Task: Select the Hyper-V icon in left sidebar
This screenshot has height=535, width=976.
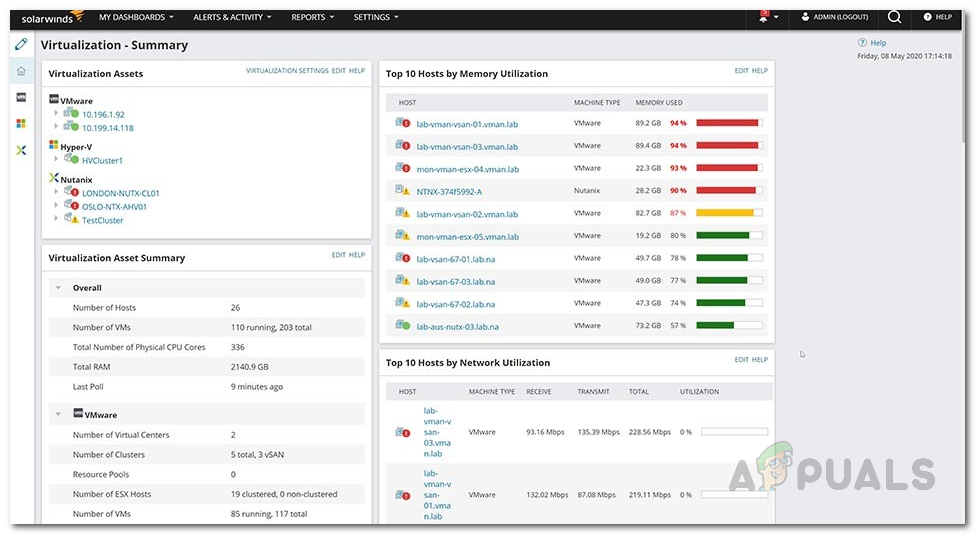Action: [21, 123]
